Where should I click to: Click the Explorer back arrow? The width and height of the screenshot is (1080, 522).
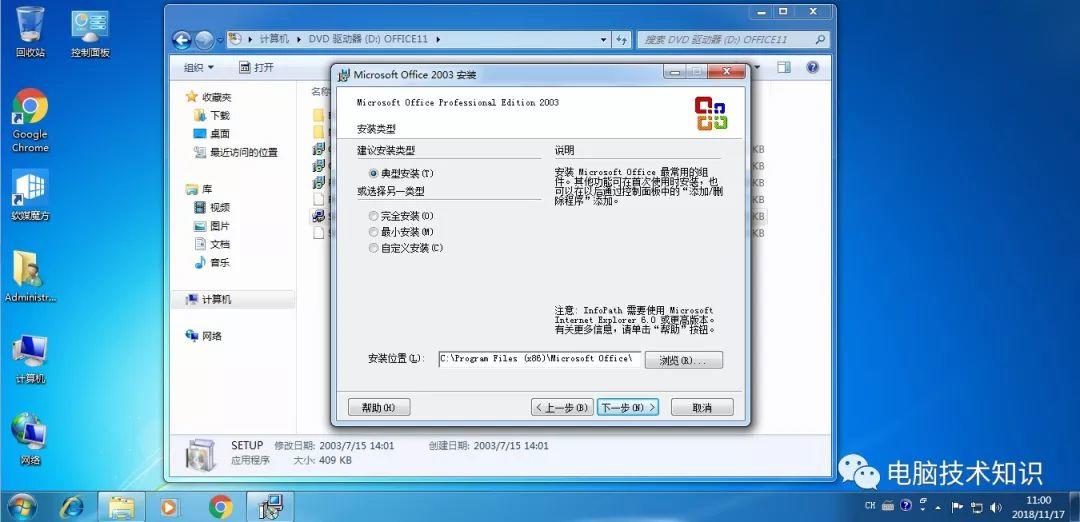point(182,40)
